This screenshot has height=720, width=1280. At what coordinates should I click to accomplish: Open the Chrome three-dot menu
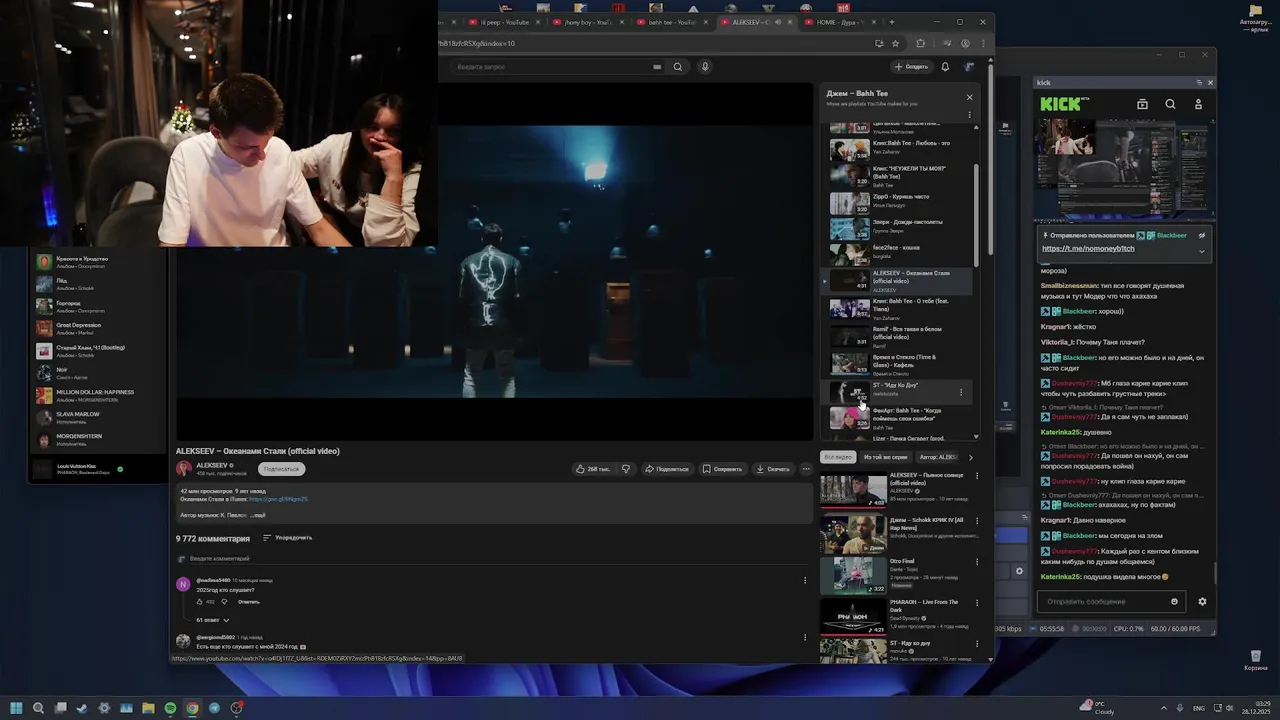[981, 43]
